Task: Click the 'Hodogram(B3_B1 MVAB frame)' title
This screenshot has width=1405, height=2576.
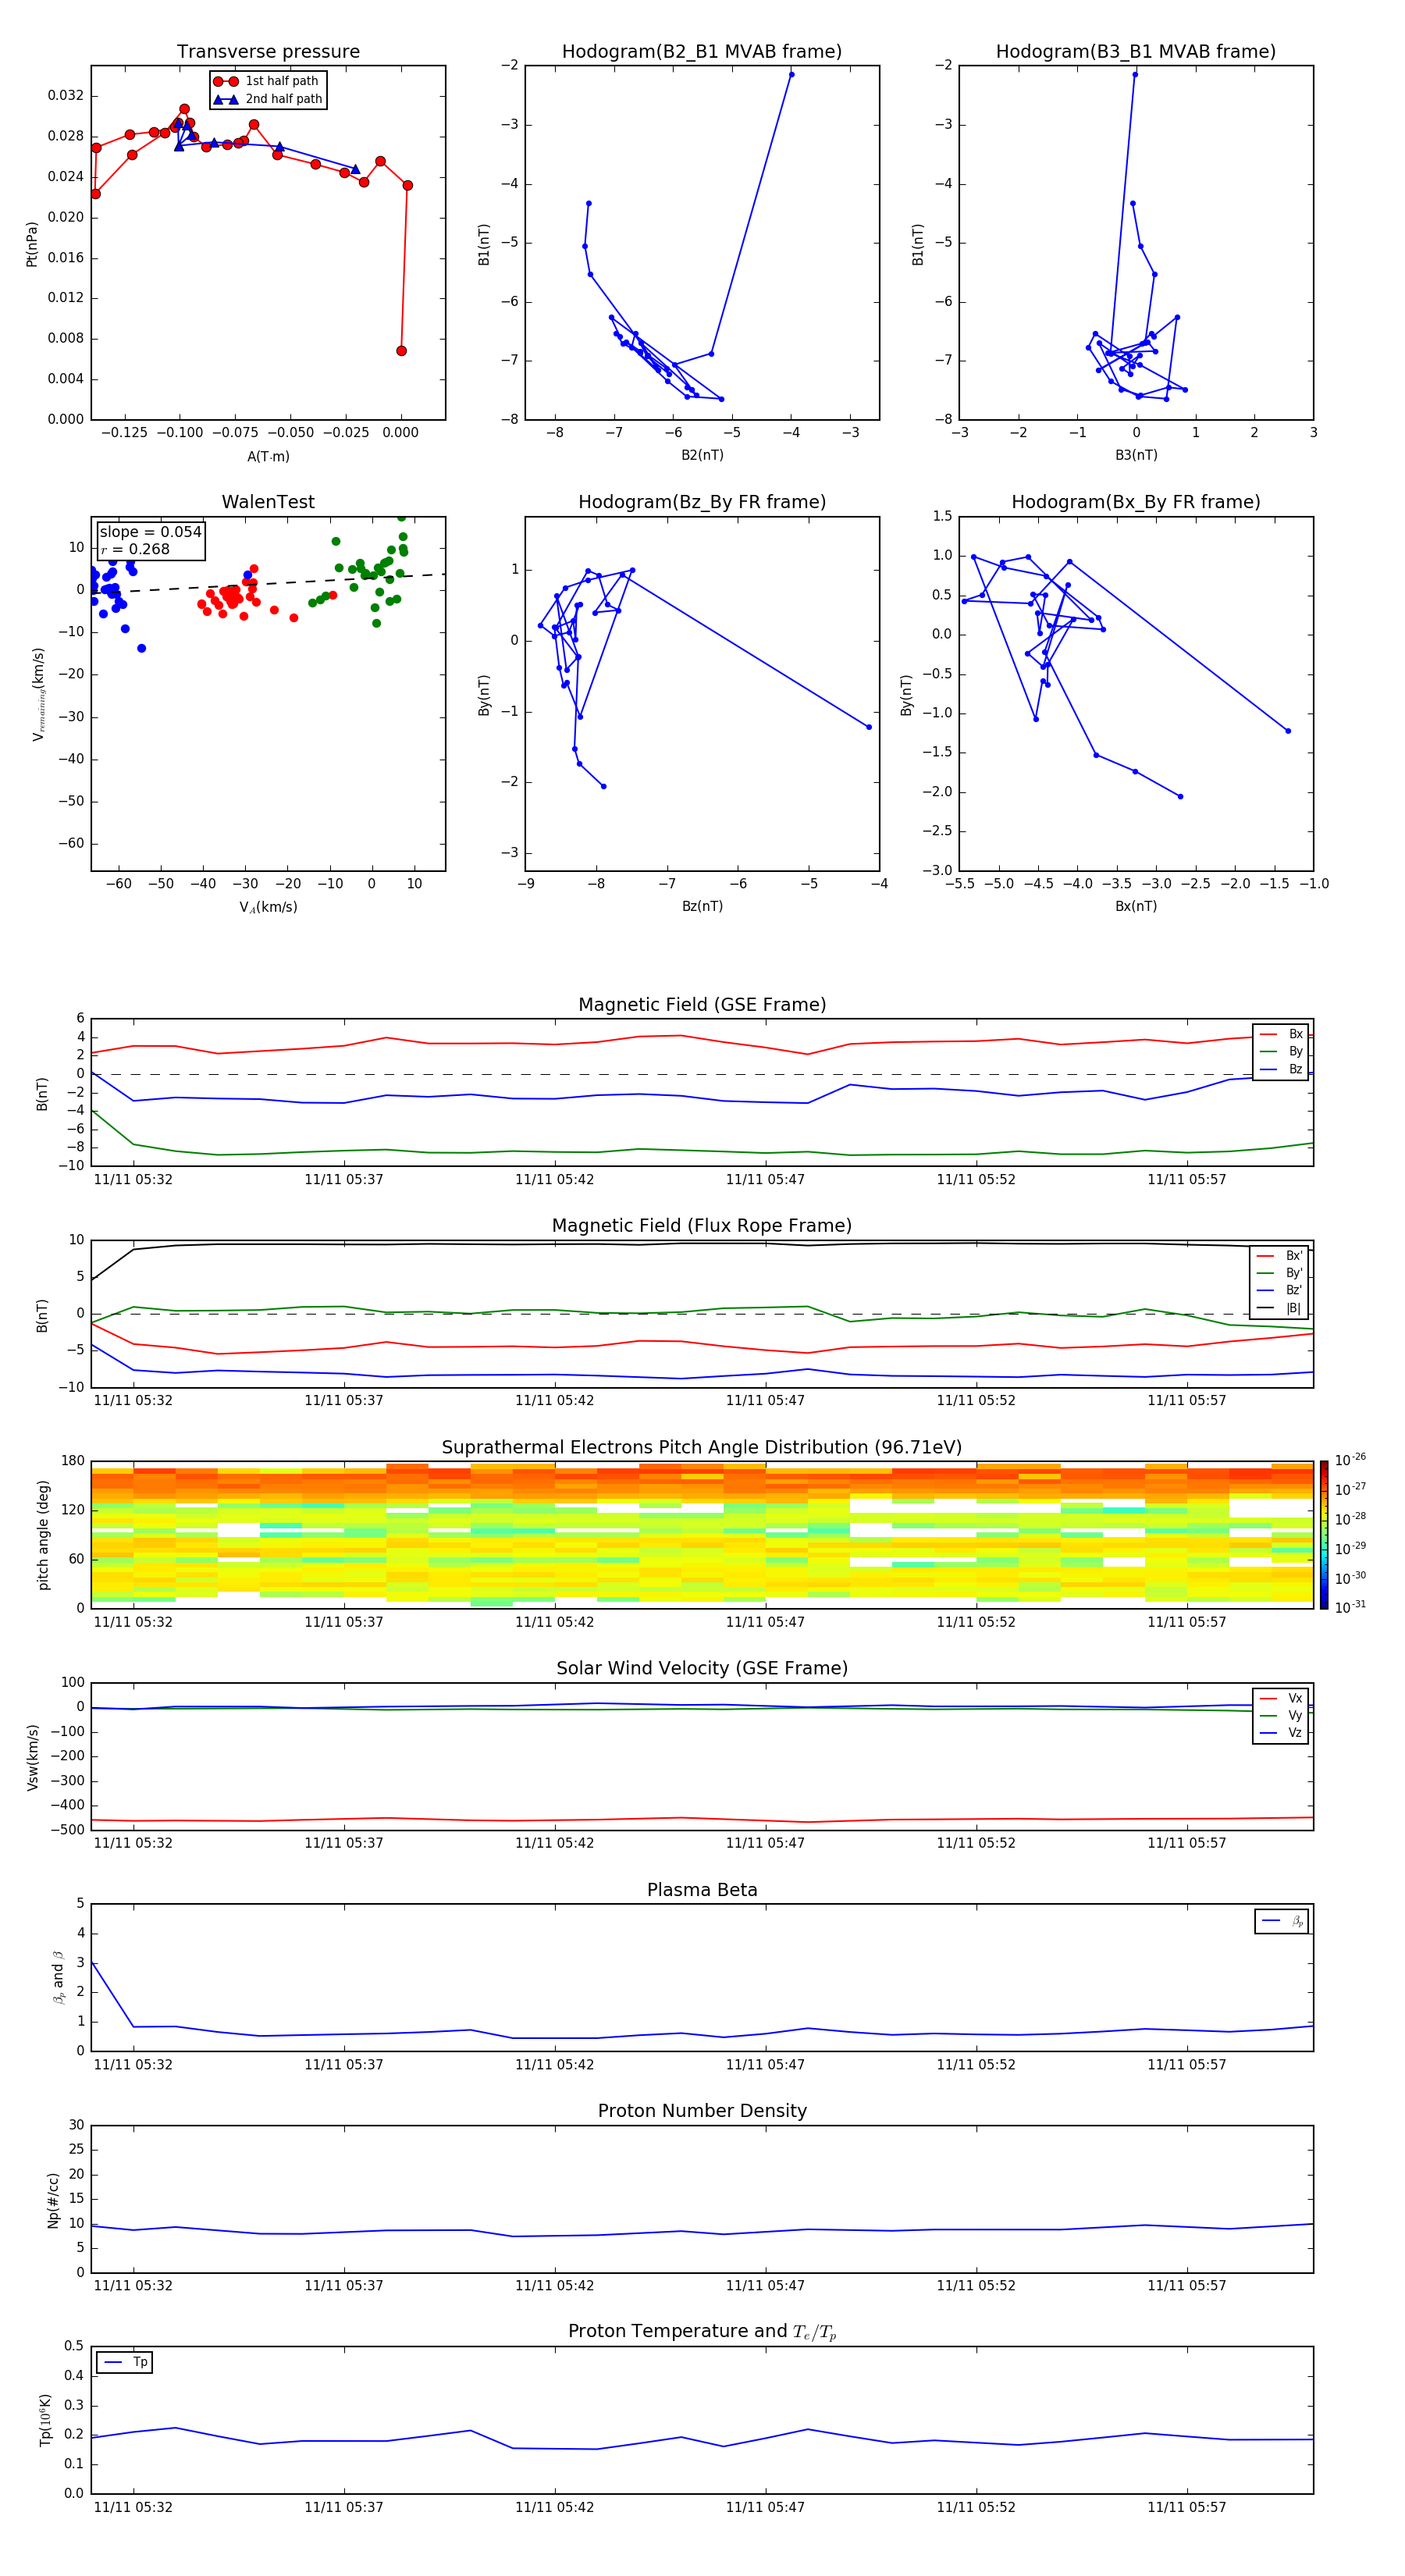Action: tap(1136, 52)
